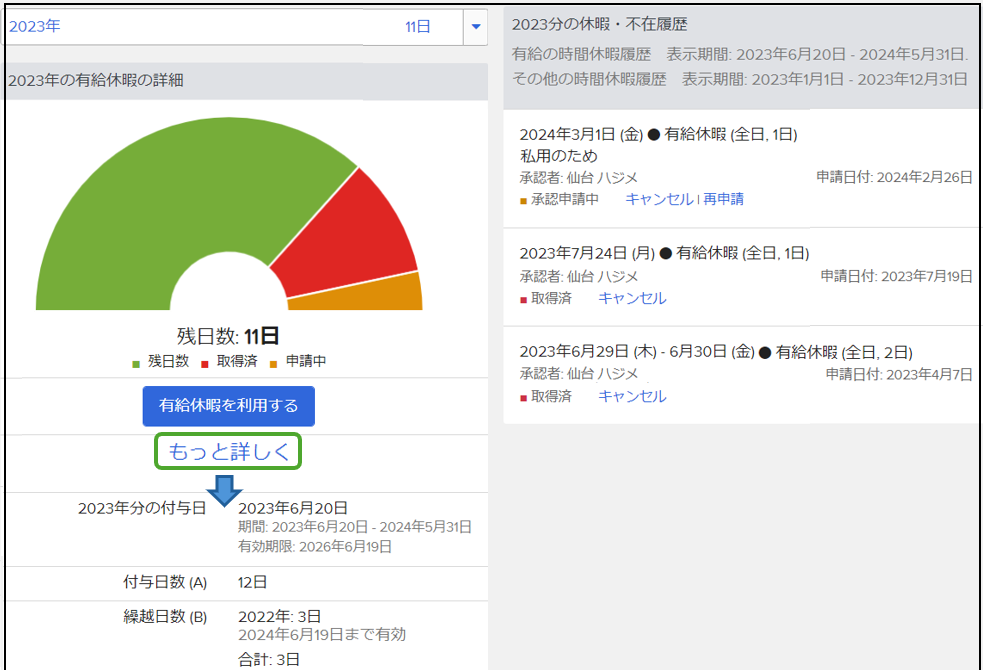Cancel the 6月29日 - 6月30日 leave

pyautogui.click(x=632, y=396)
